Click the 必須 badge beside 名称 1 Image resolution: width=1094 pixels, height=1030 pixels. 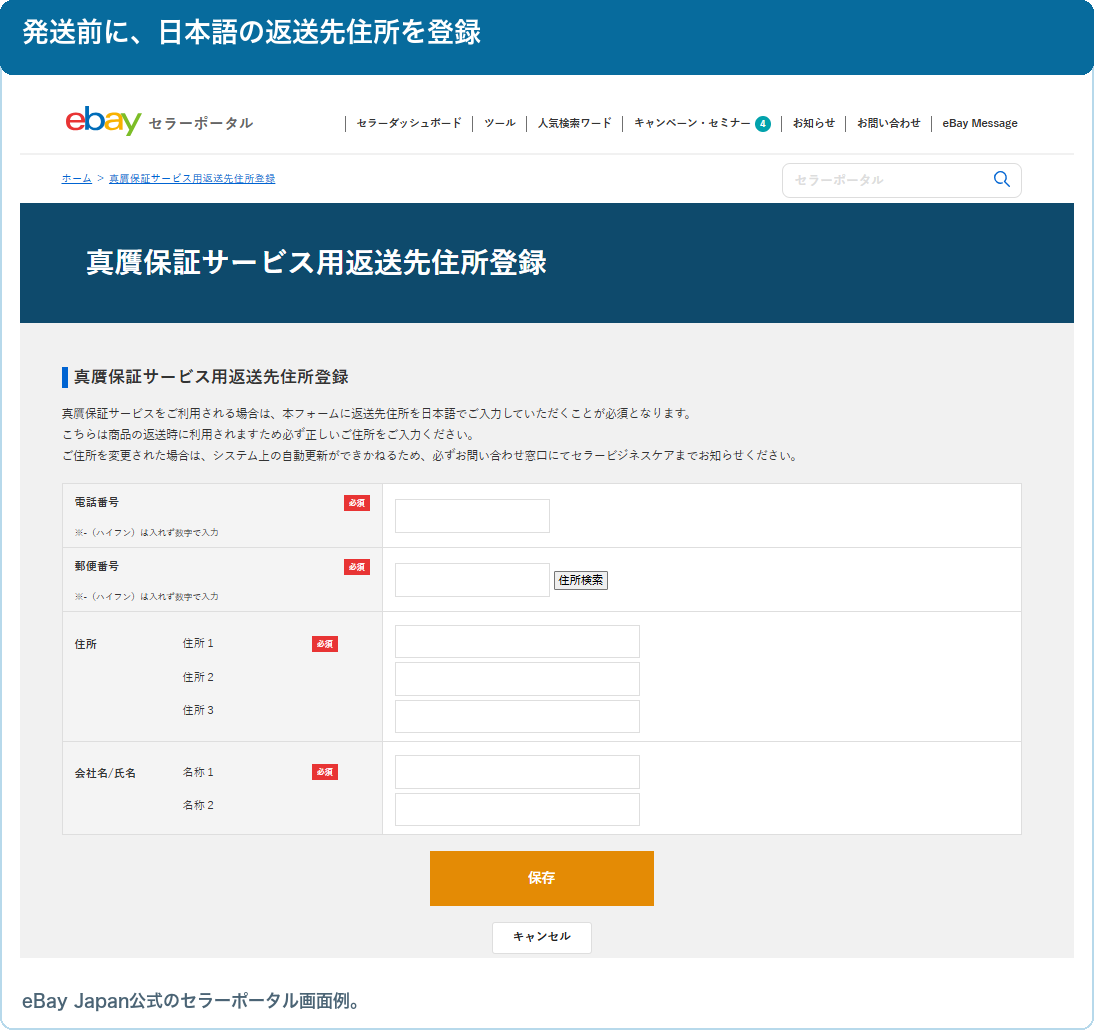point(324,772)
